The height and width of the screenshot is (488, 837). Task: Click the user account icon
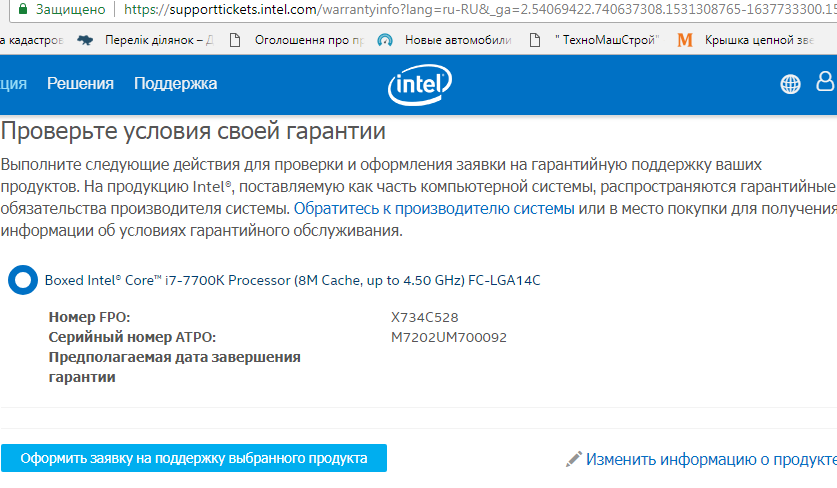[x=825, y=81]
